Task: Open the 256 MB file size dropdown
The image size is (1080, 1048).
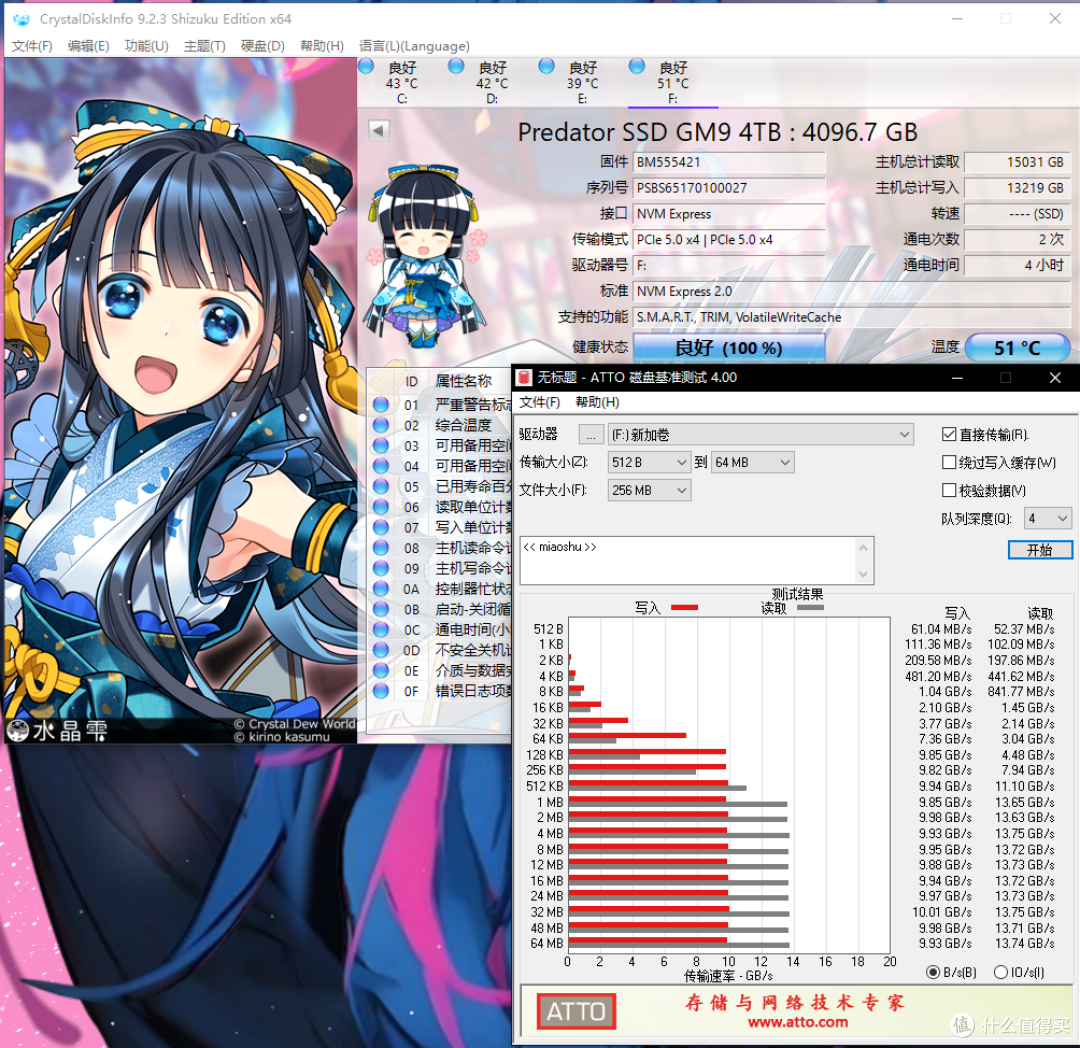Action: [x=649, y=490]
